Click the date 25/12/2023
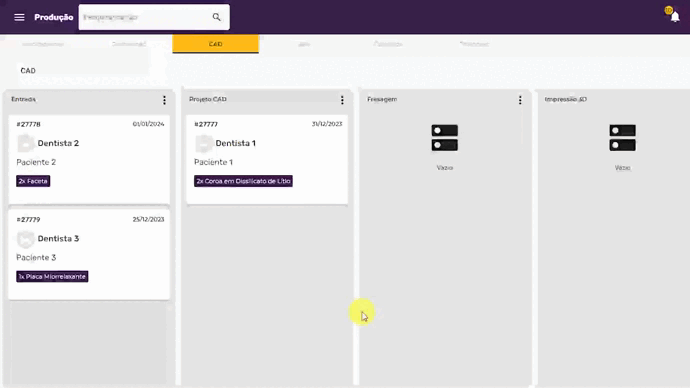 tap(148, 219)
